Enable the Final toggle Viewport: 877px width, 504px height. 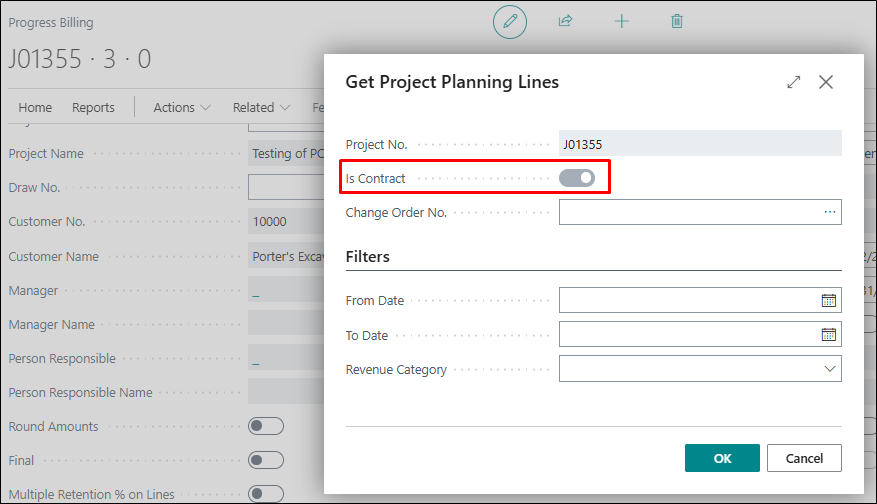[266, 460]
